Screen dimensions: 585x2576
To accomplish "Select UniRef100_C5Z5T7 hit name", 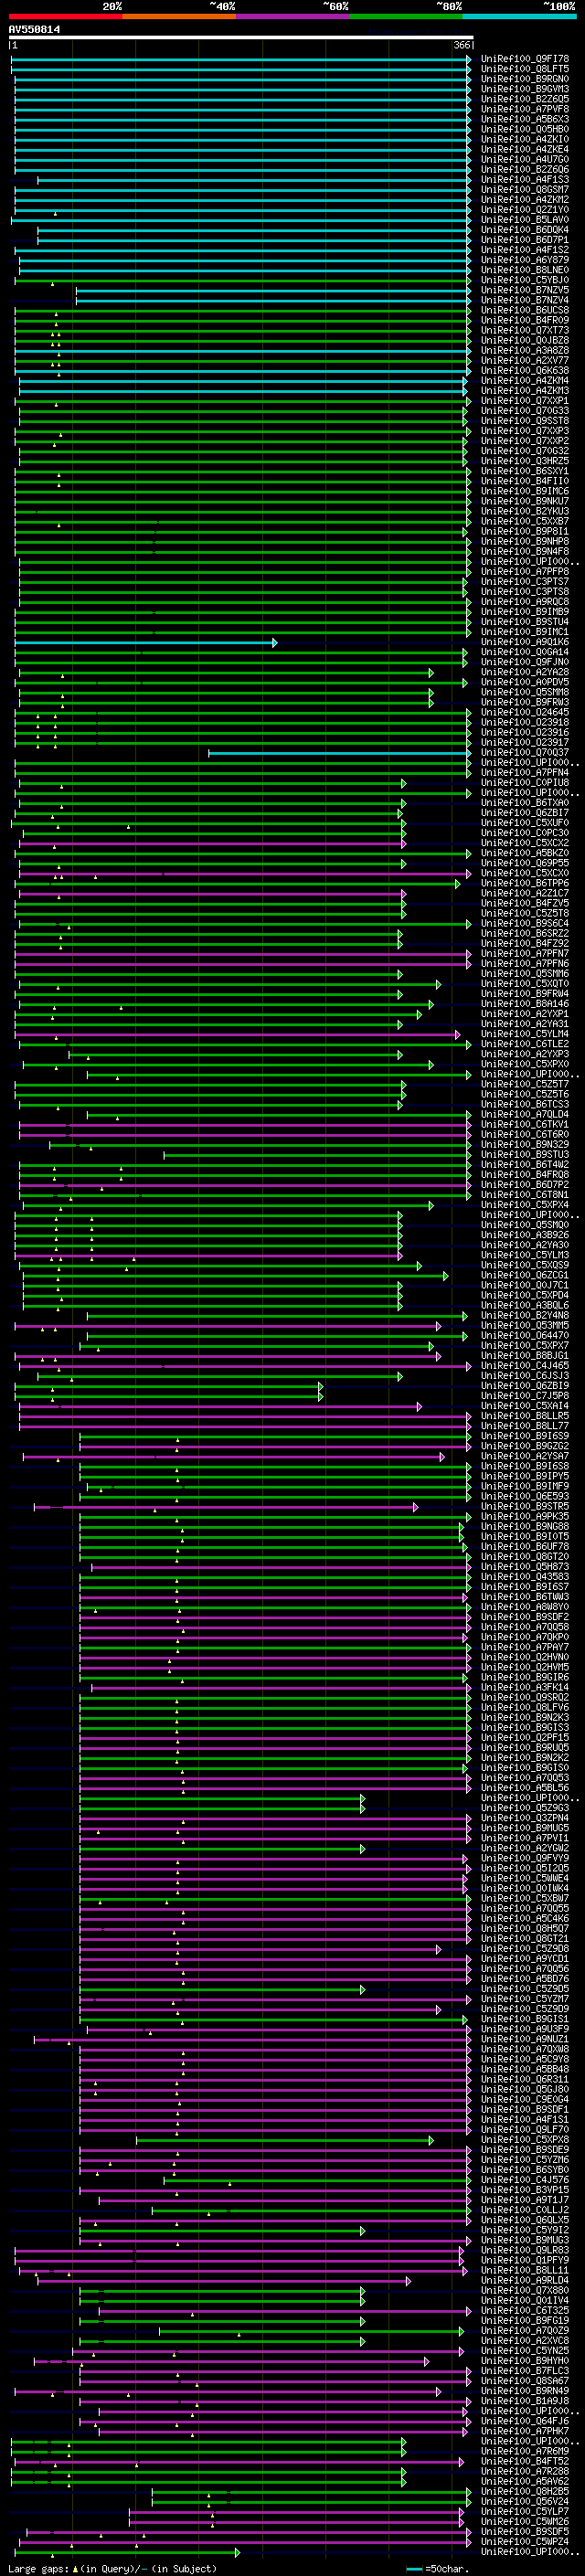I will point(525,1084).
